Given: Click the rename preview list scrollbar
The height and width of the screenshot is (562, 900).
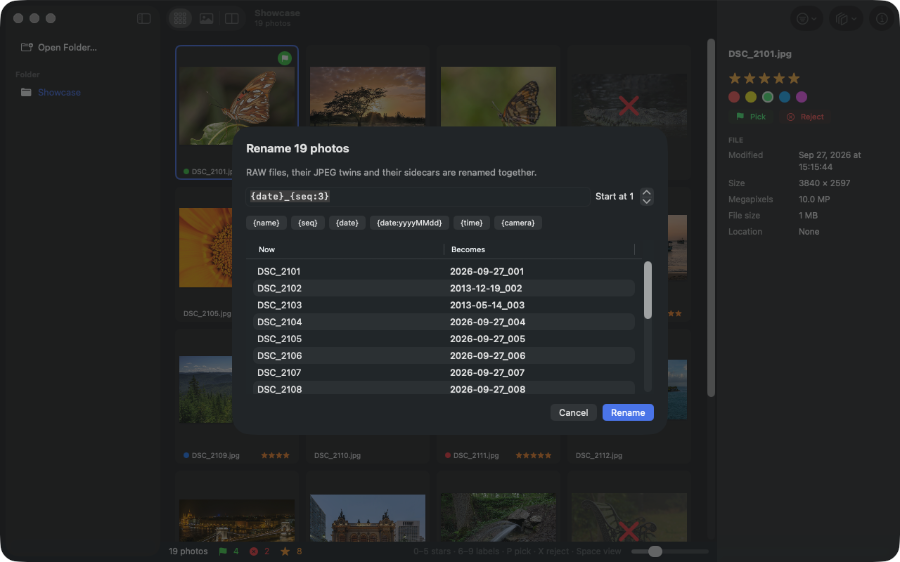Looking at the screenshot, I should click(647, 290).
